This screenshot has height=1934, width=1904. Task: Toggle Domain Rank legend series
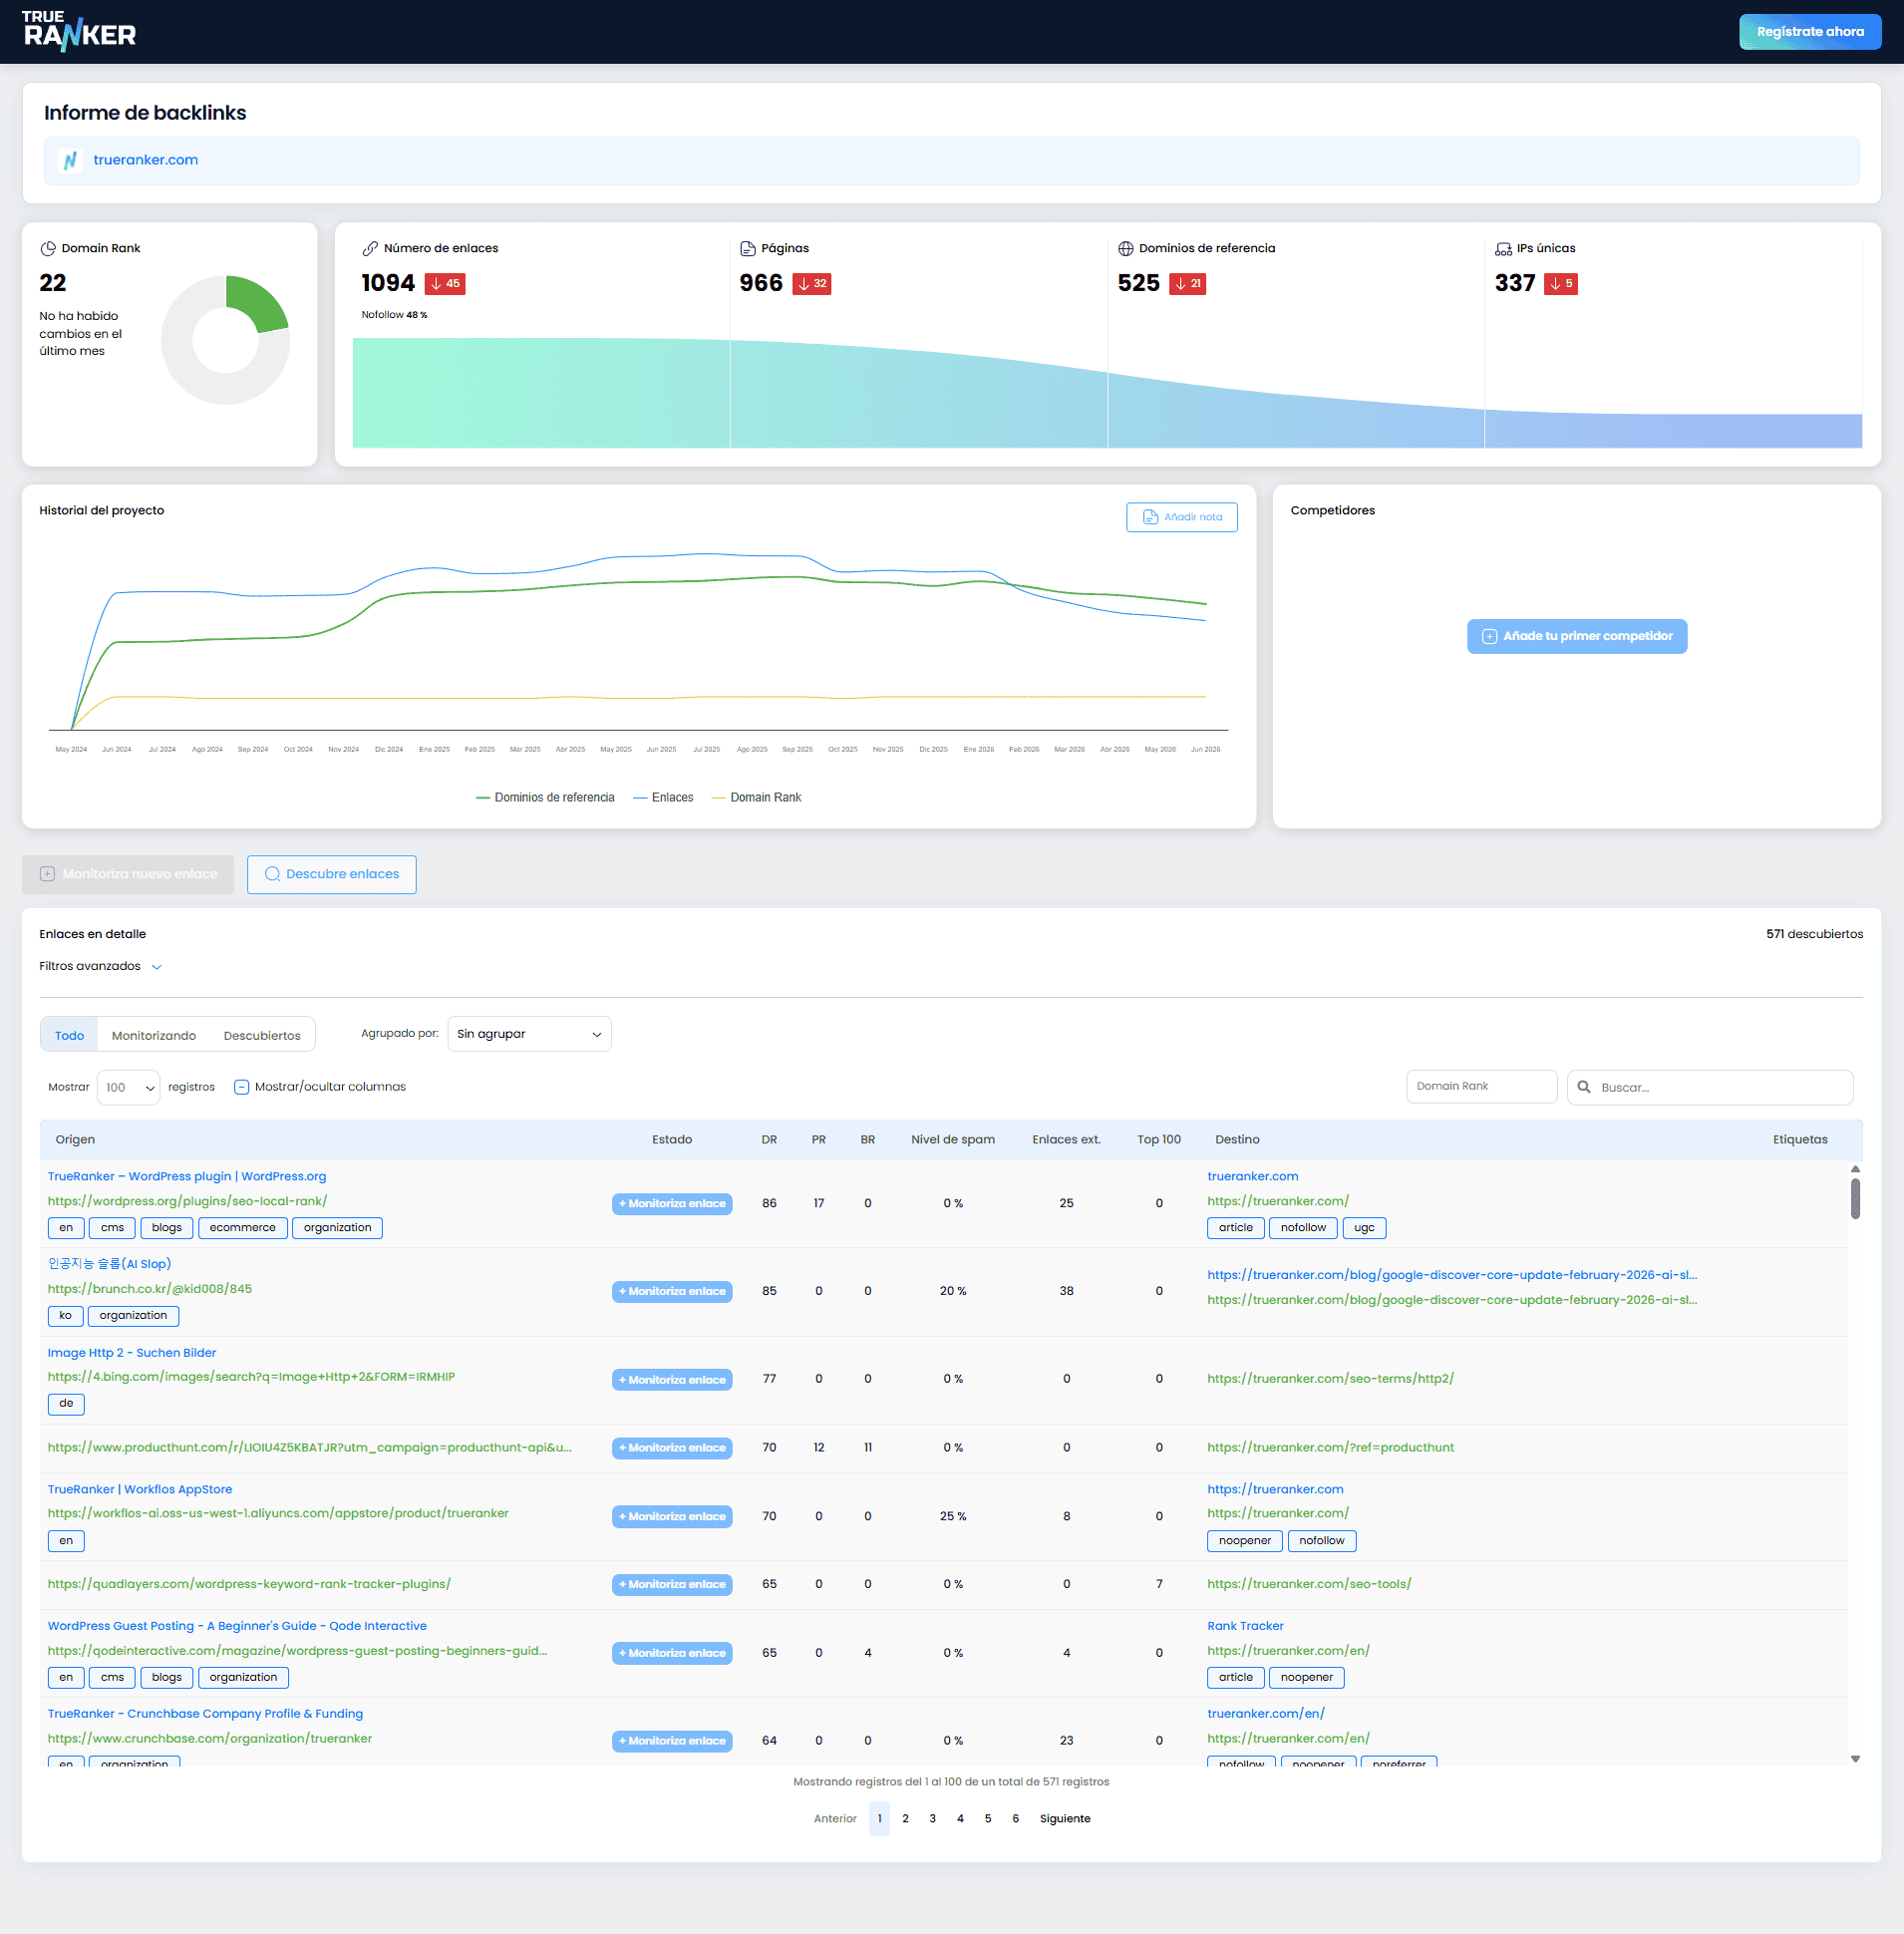pos(756,798)
